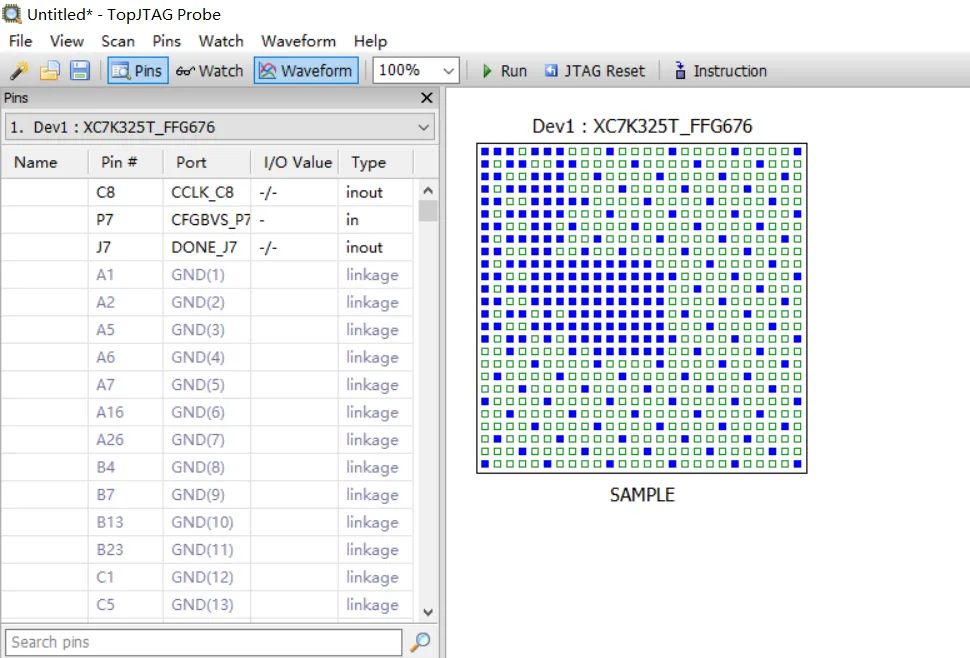Close the Pins panel with the X
The image size is (970, 658).
(x=427, y=98)
